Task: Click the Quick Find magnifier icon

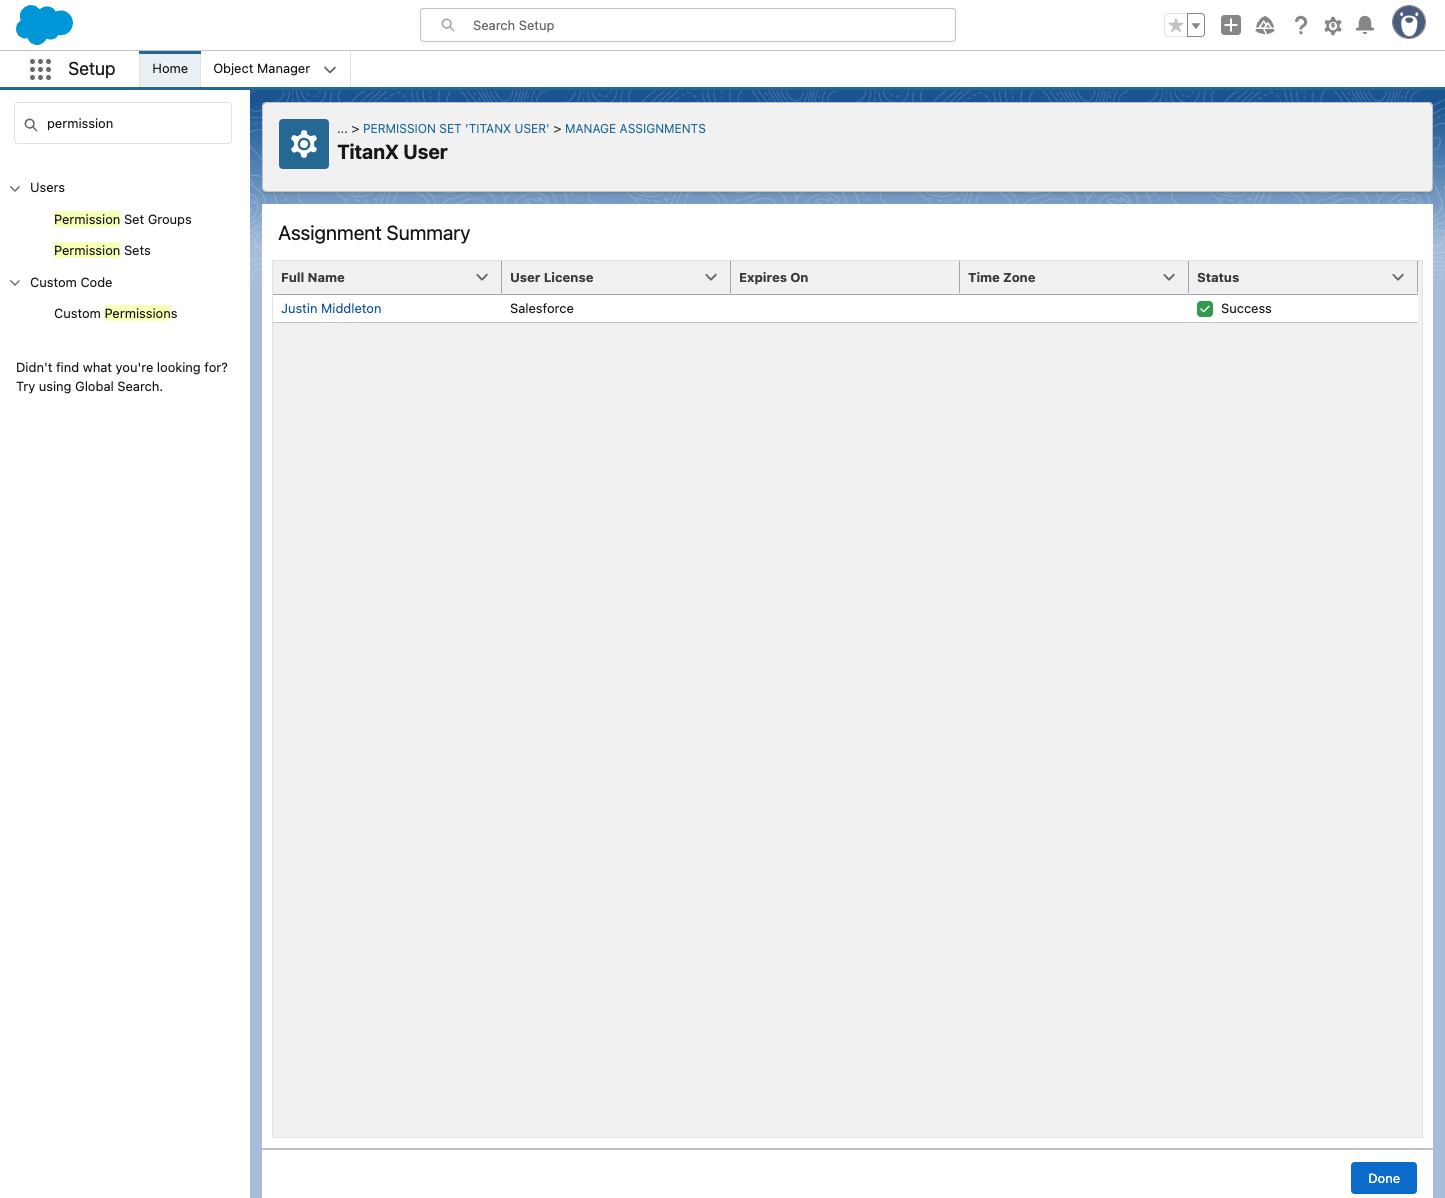Action: pyautogui.click(x=31, y=124)
